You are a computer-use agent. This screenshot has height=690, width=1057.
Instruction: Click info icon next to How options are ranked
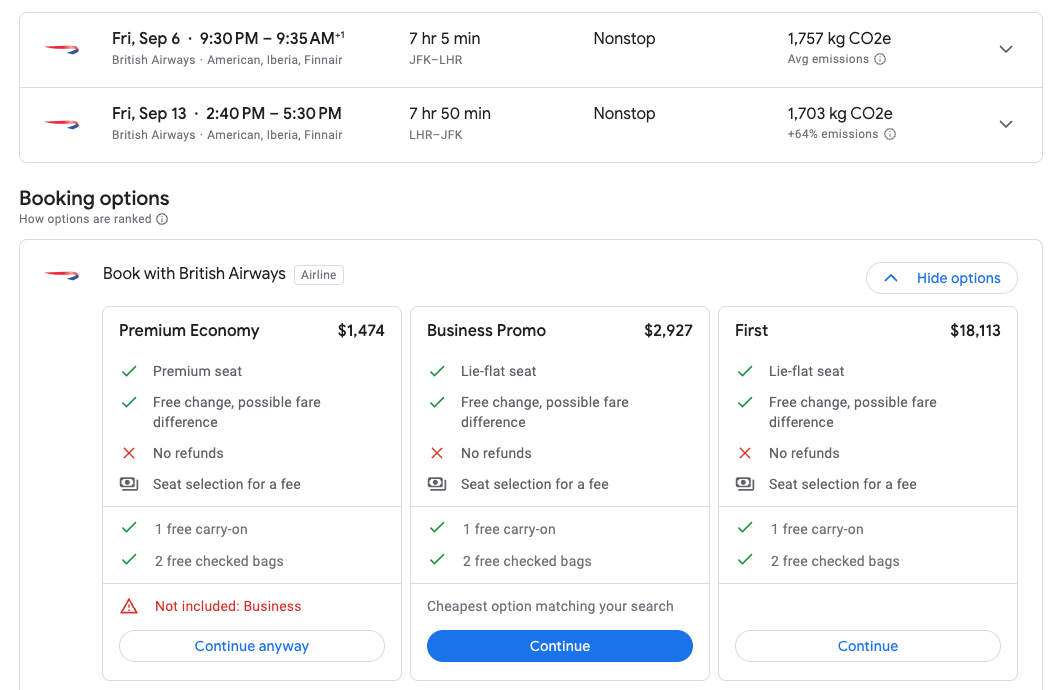coord(162,220)
